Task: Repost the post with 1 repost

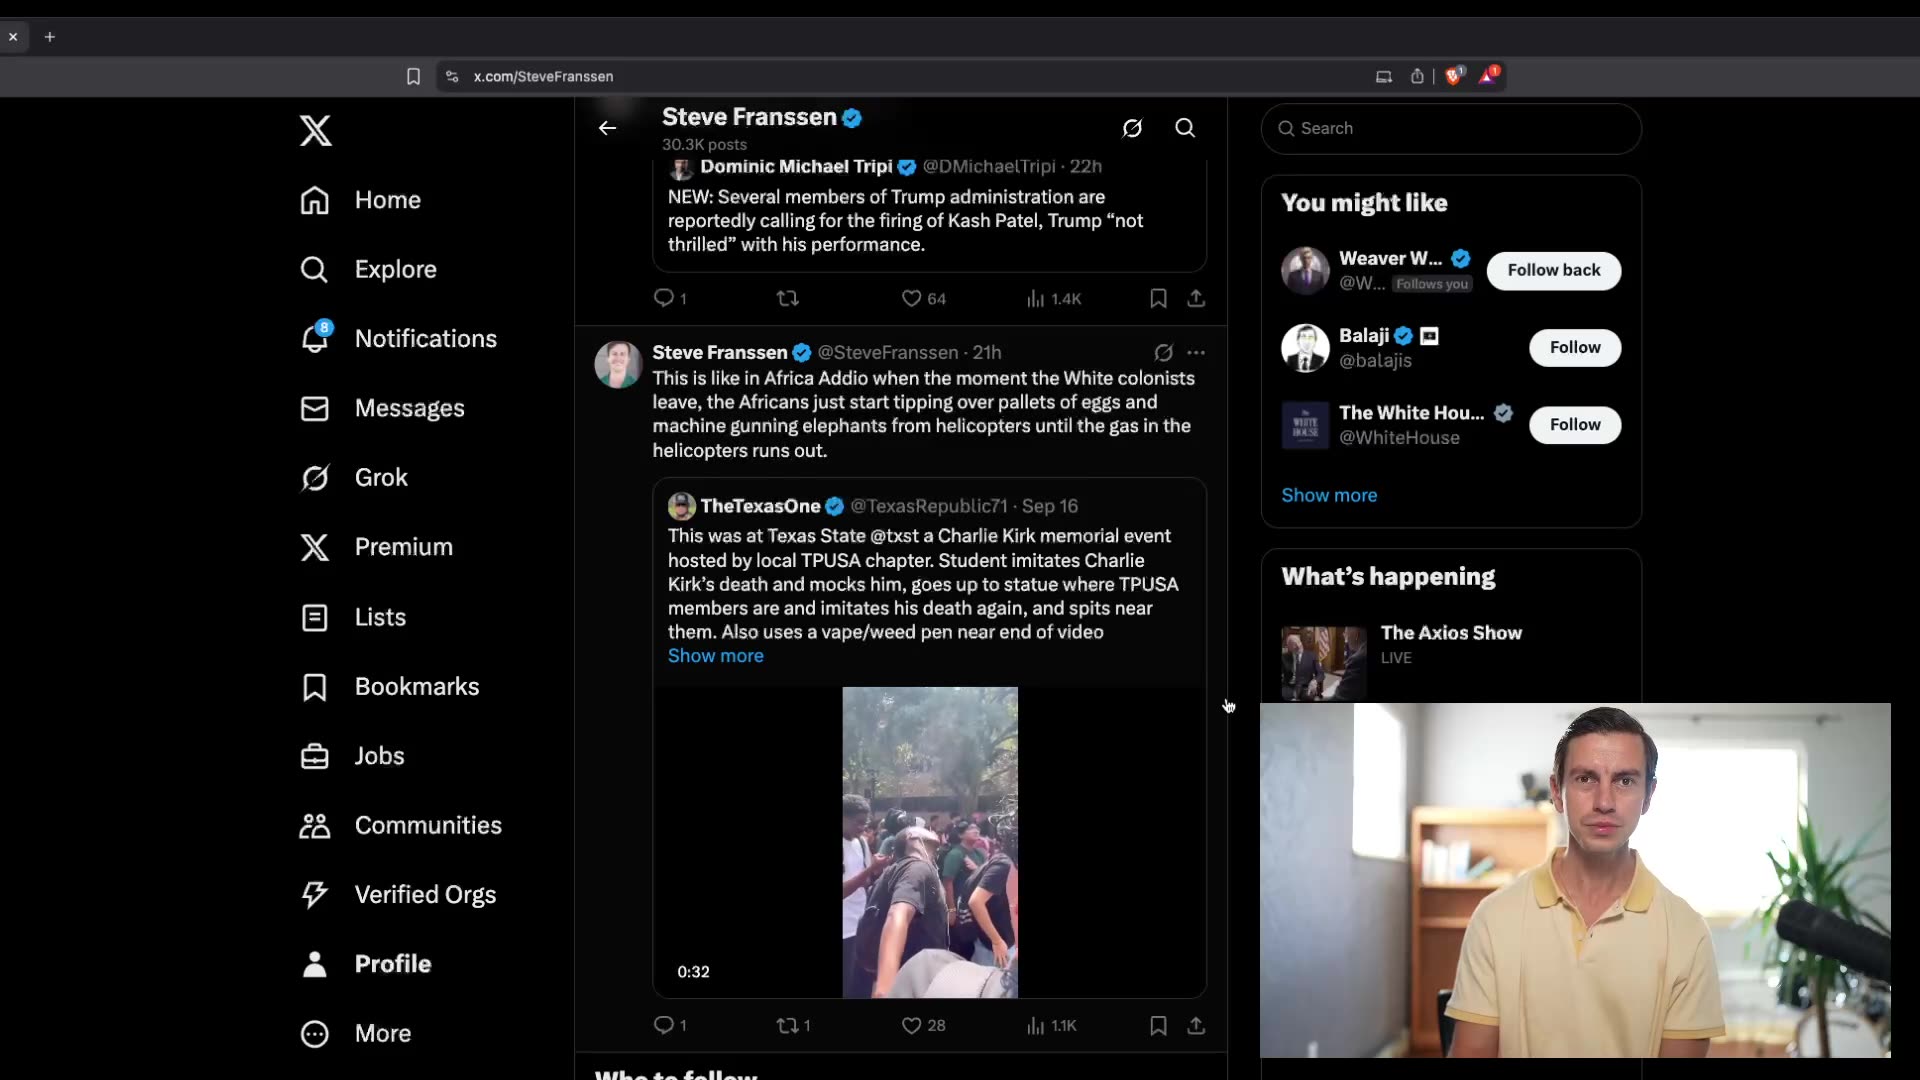Action: (x=794, y=1025)
